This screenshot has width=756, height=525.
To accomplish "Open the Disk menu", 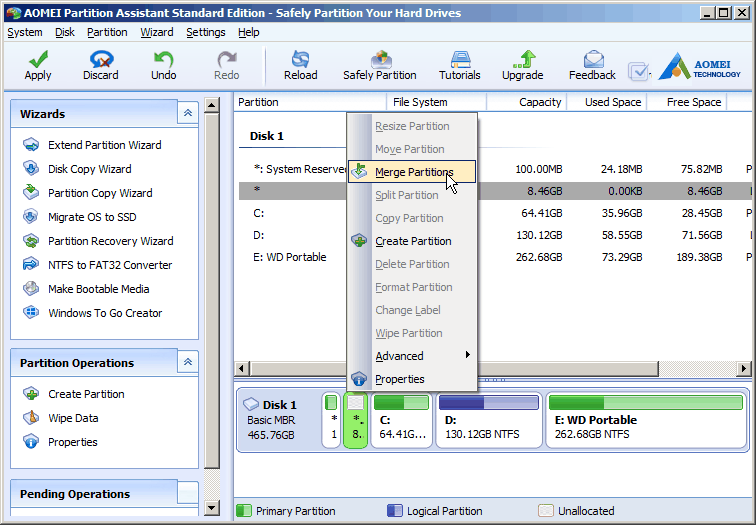I will 65,32.
